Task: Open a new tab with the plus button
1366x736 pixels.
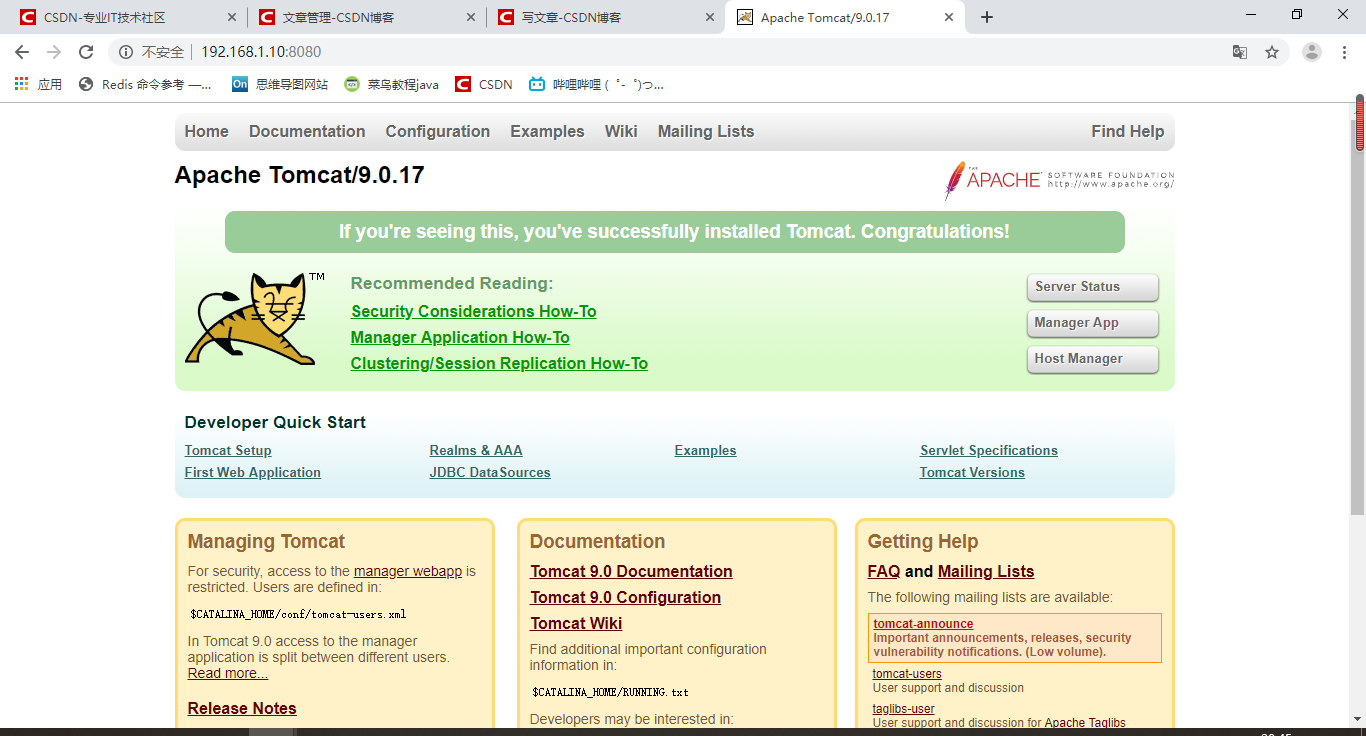Action: [987, 17]
